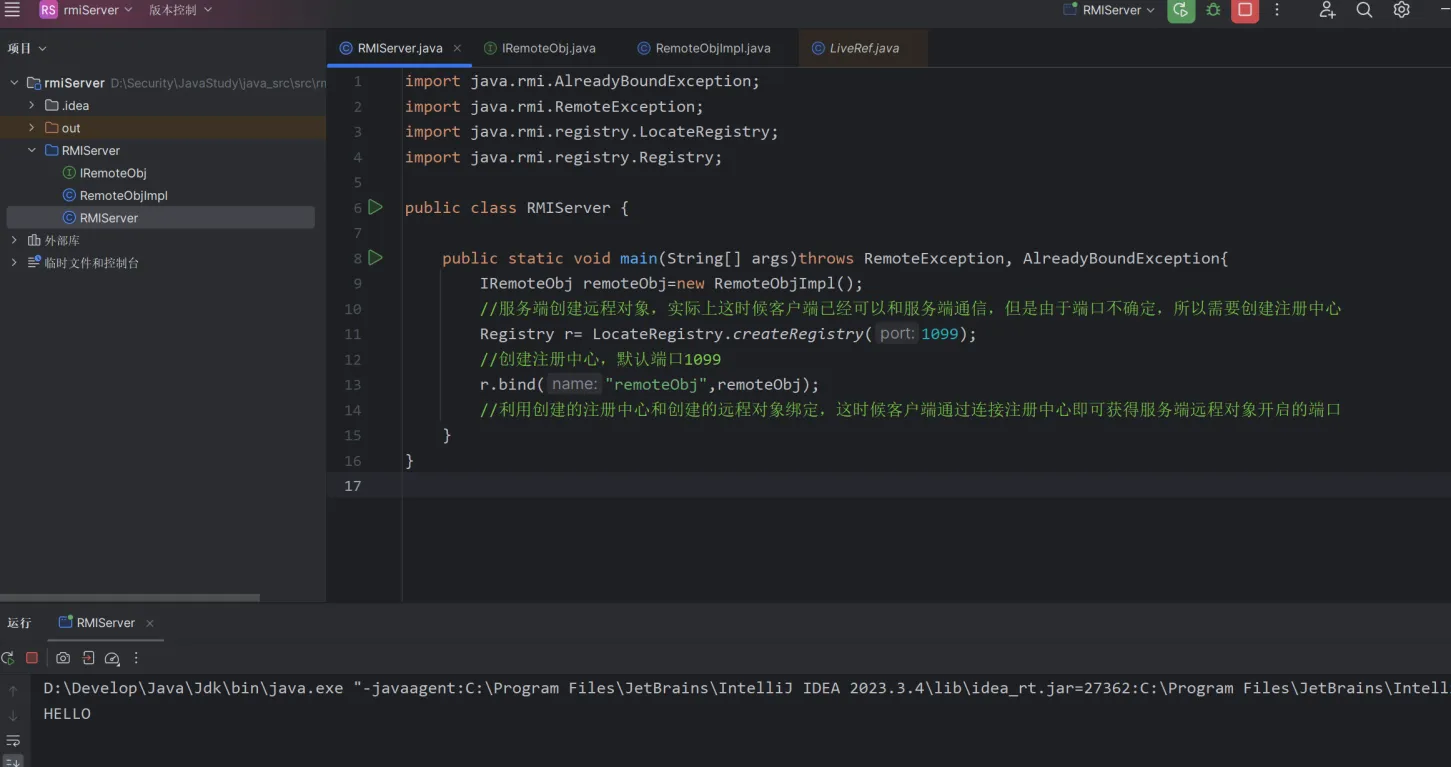
Task: Click the Debug bug icon
Action: [x=1213, y=10]
